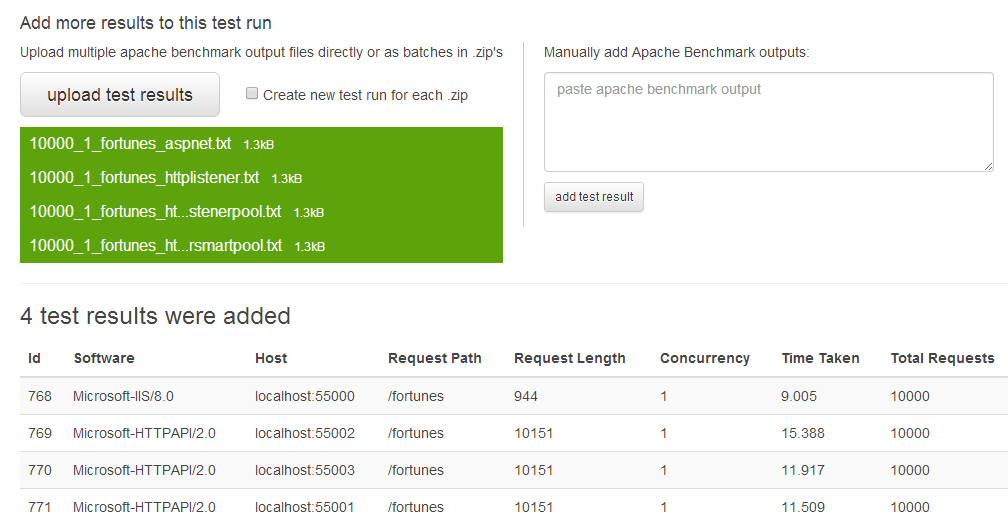Focus the paste apache benchmark output textarea
Viewport: 1008px width, 530px height.
[768, 122]
